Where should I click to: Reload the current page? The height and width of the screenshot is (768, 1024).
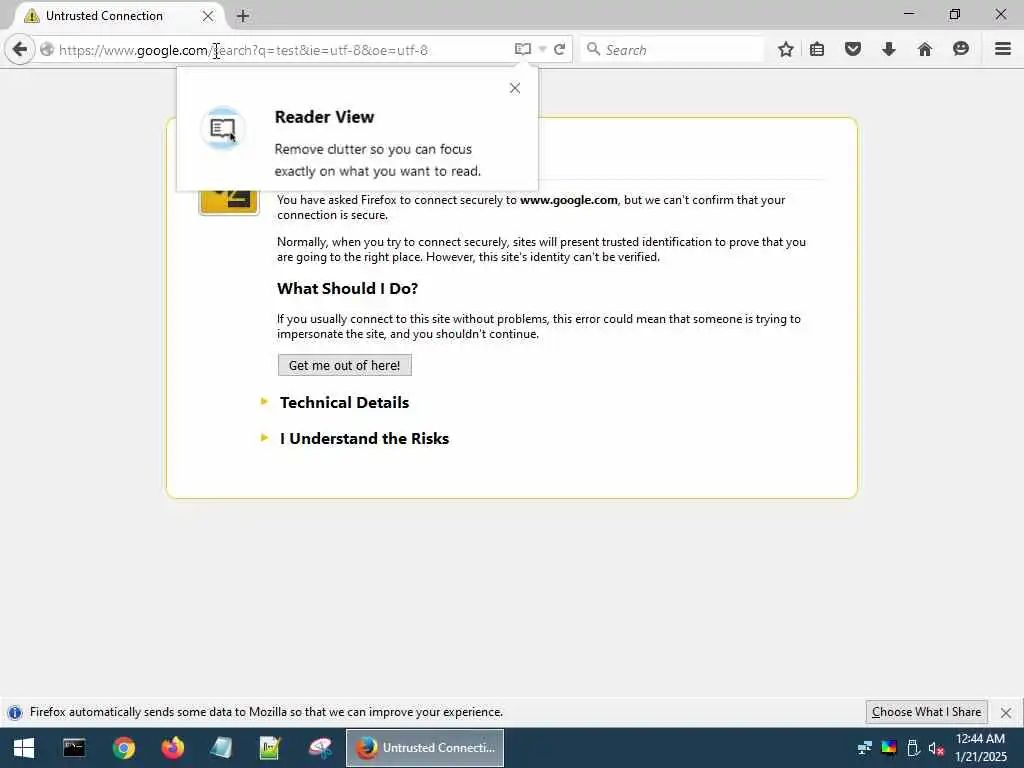pyautogui.click(x=560, y=50)
